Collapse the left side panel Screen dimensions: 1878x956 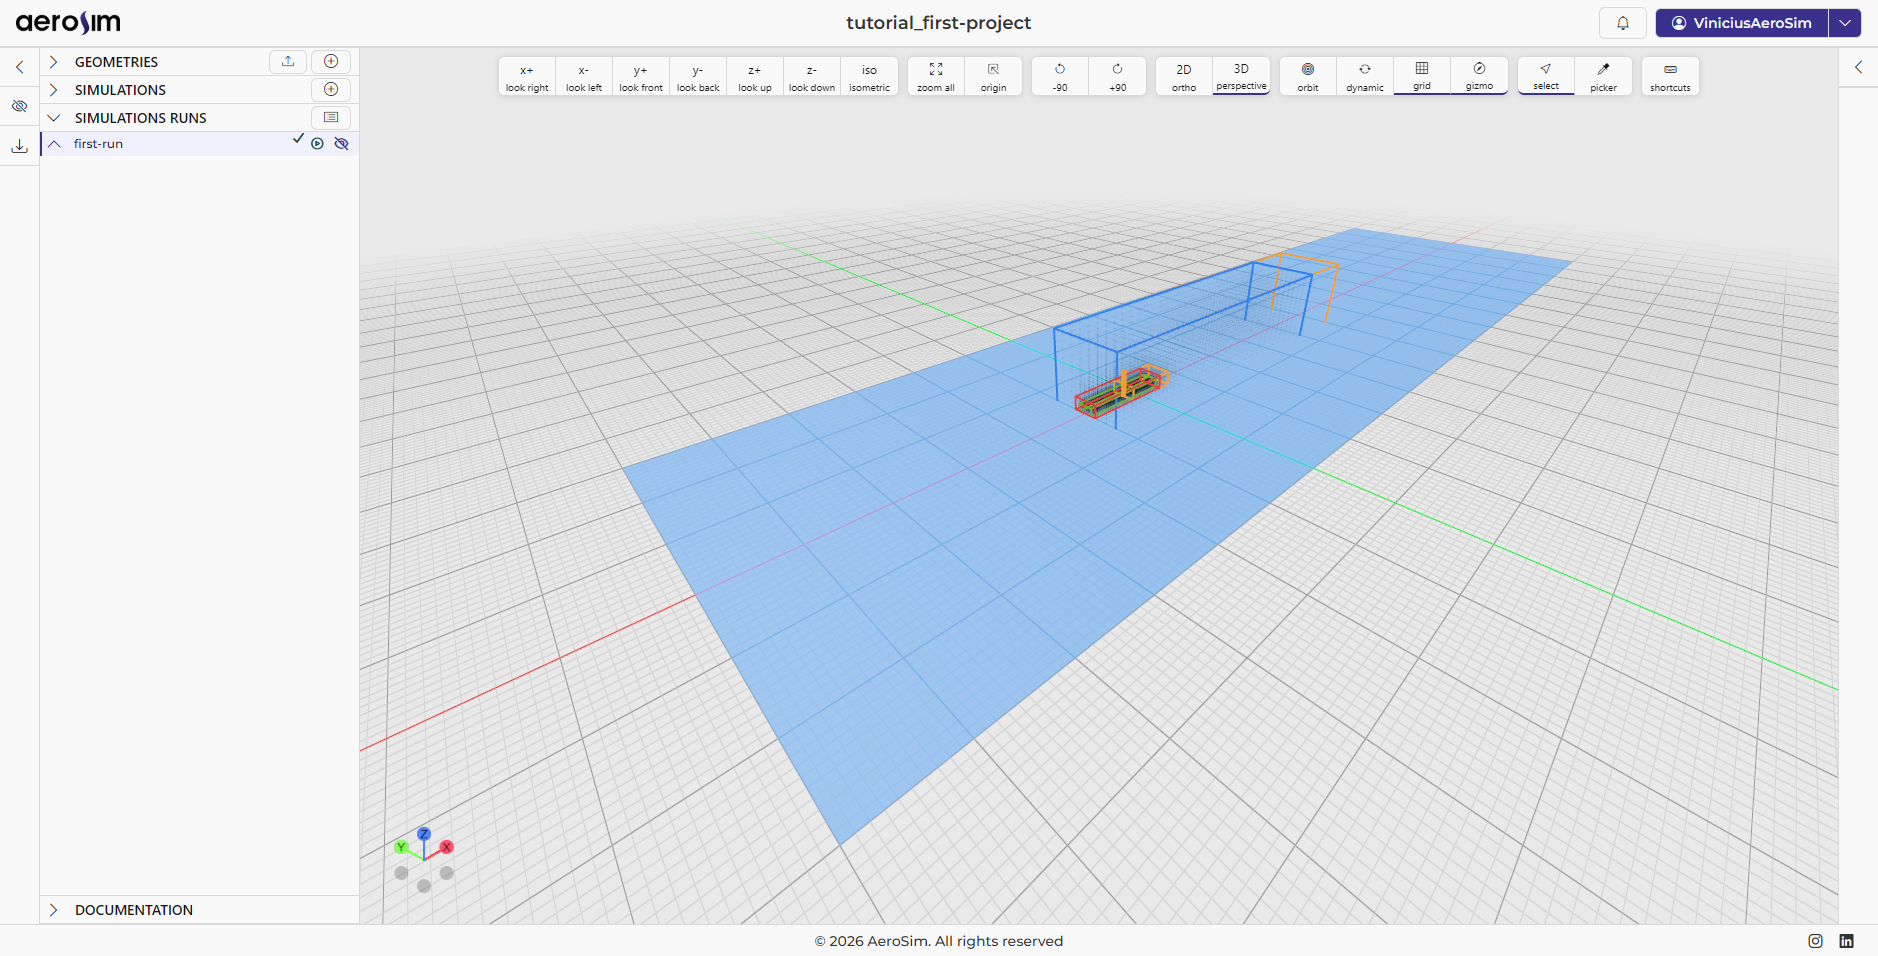click(19, 67)
